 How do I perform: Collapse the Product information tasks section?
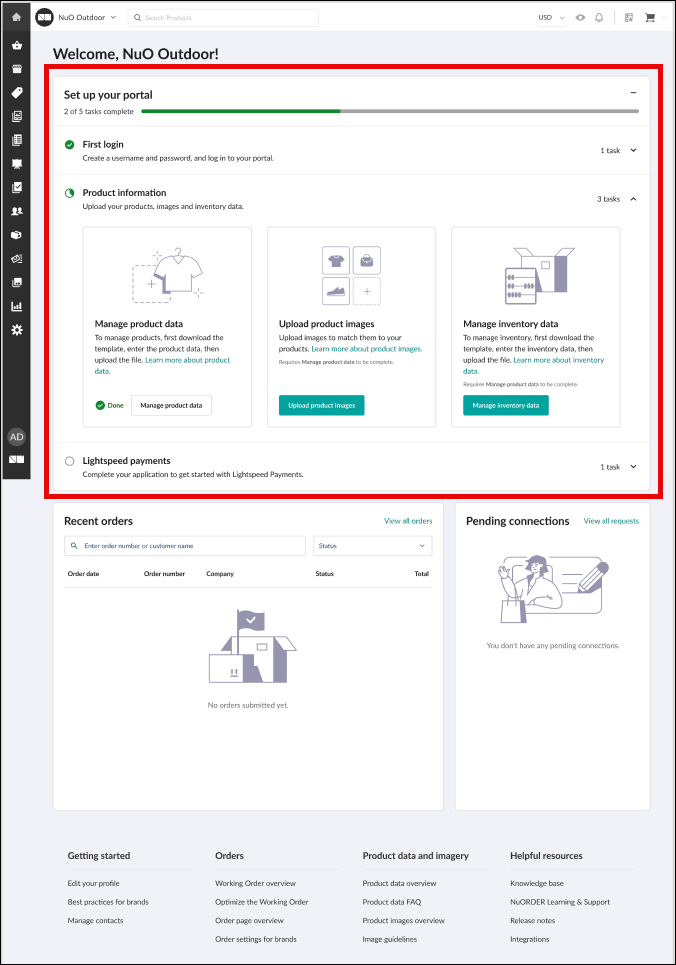point(633,199)
